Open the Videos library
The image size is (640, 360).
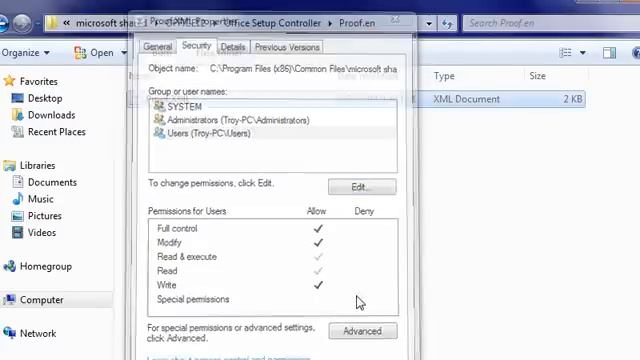coord(42,232)
